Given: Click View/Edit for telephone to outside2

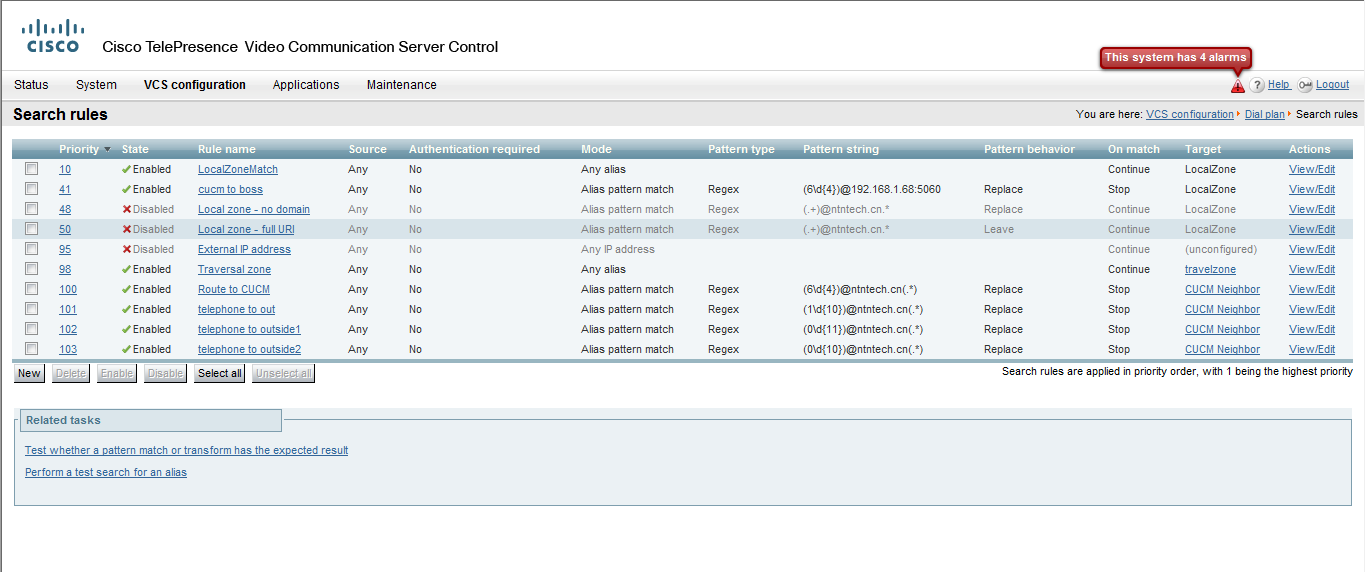Looking at the screenshot, I should [x=1312, y=349].
